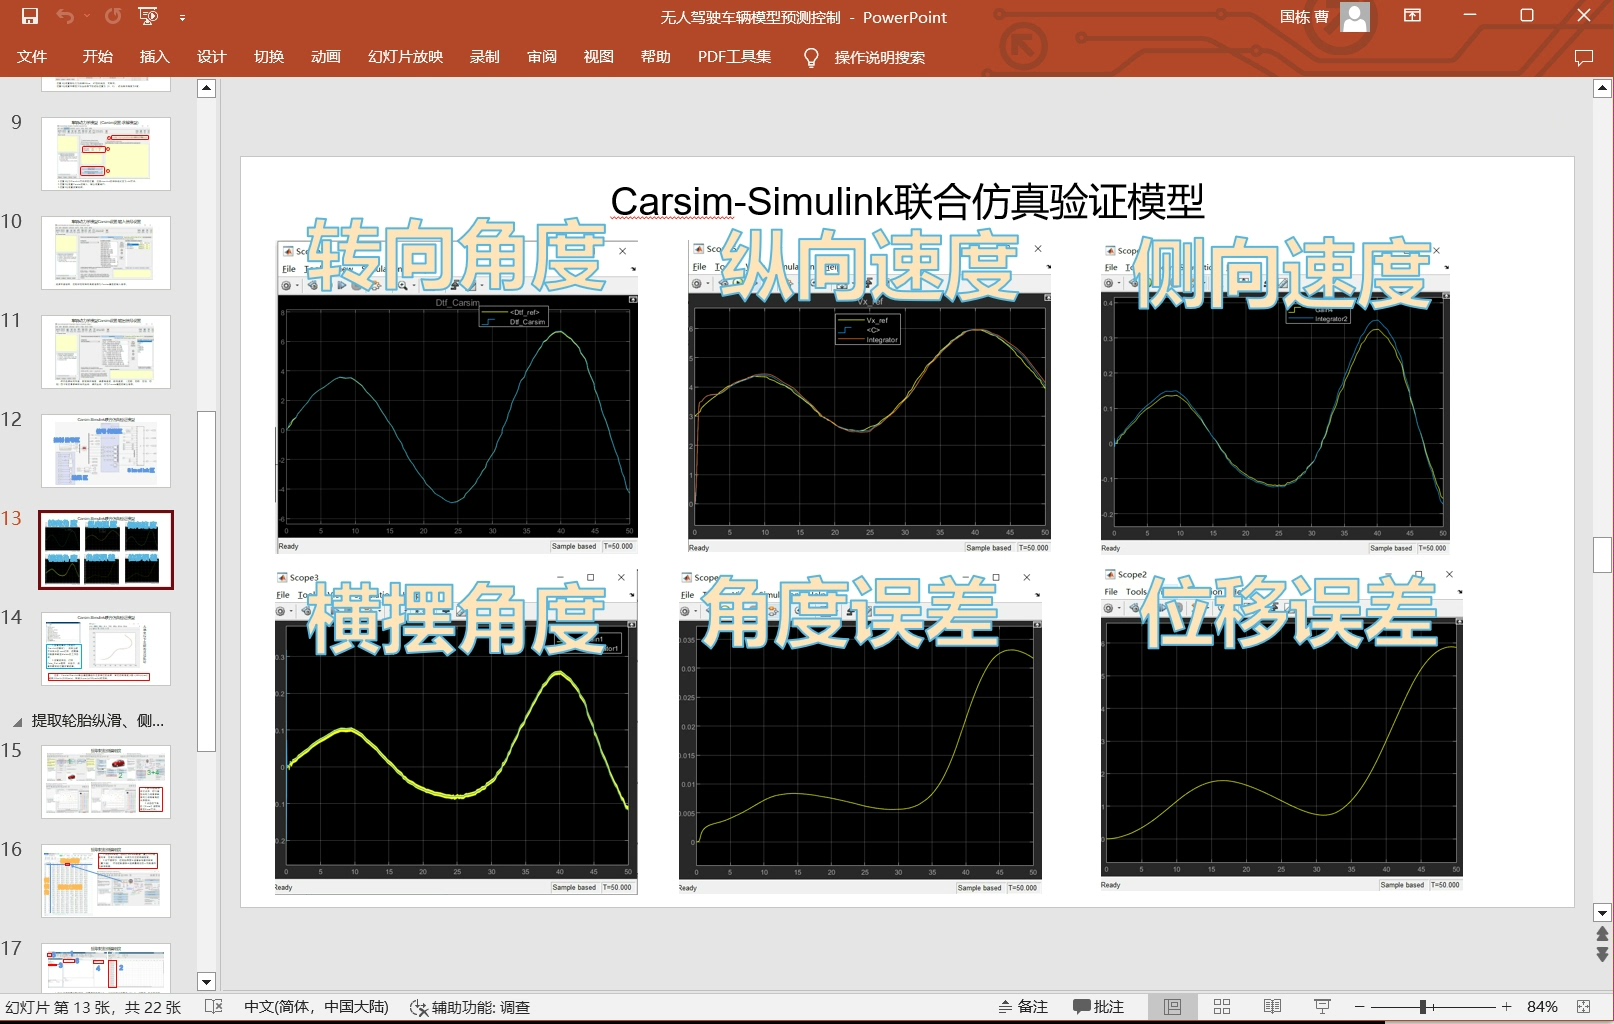Open the 动画 ribbon tab
1614x1024 pixels.
point(326,57)
